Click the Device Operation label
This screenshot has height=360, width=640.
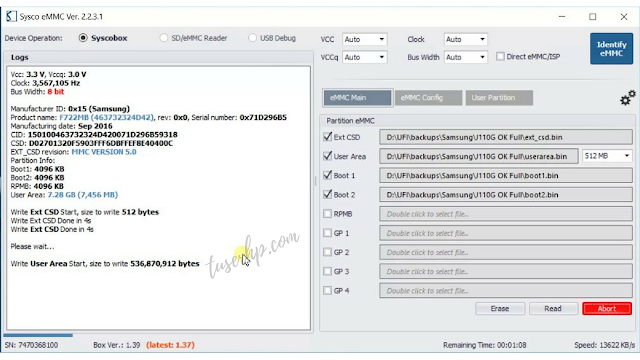click(33, 38)
